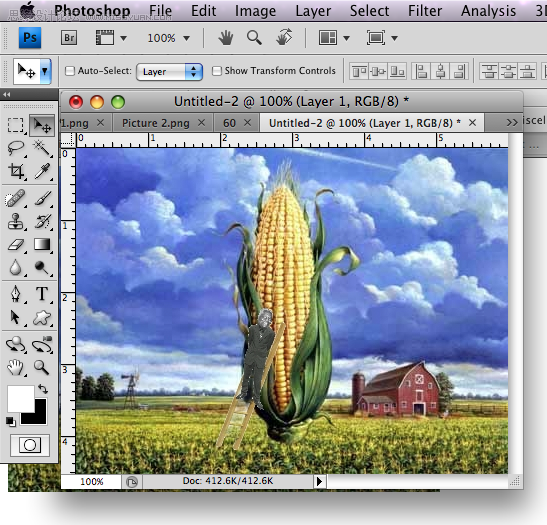Viewport: 547px width, 525px height.
Task: Click the Zoom tool in application bar
Action: [x=254, y=38]
